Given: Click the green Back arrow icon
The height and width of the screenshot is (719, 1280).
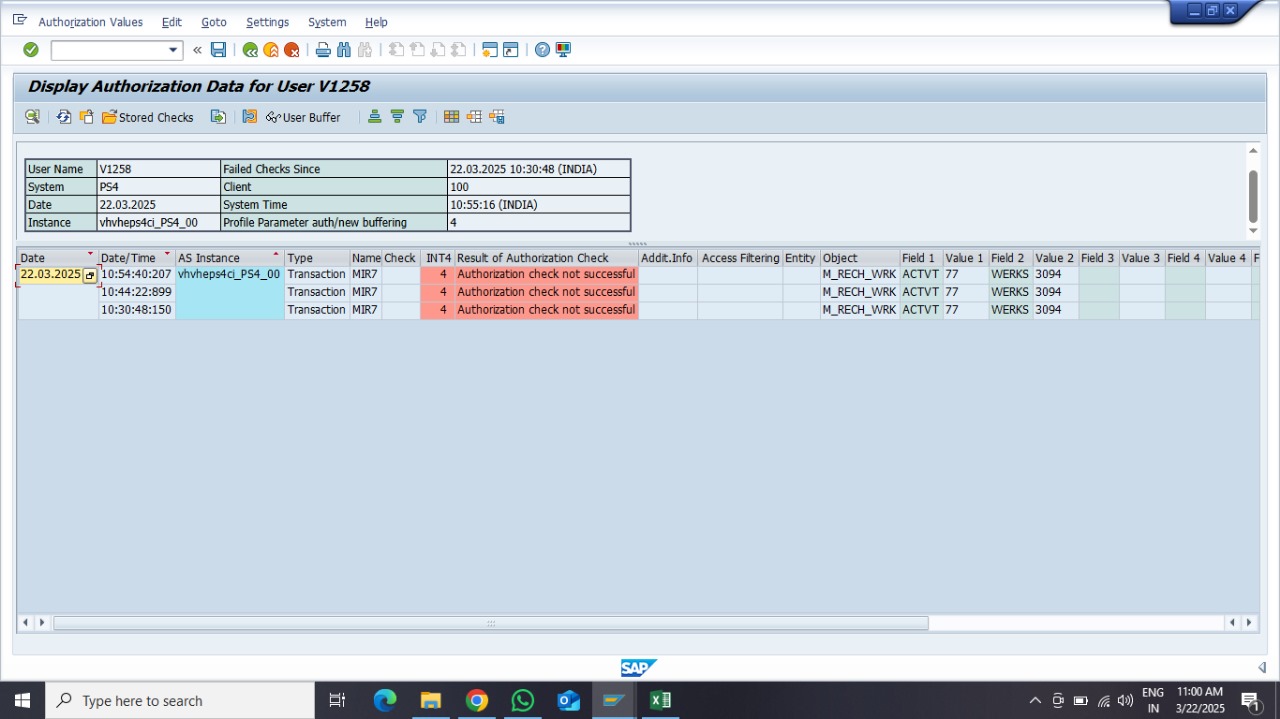Looking at the screenshot, I should coord(250,50).
